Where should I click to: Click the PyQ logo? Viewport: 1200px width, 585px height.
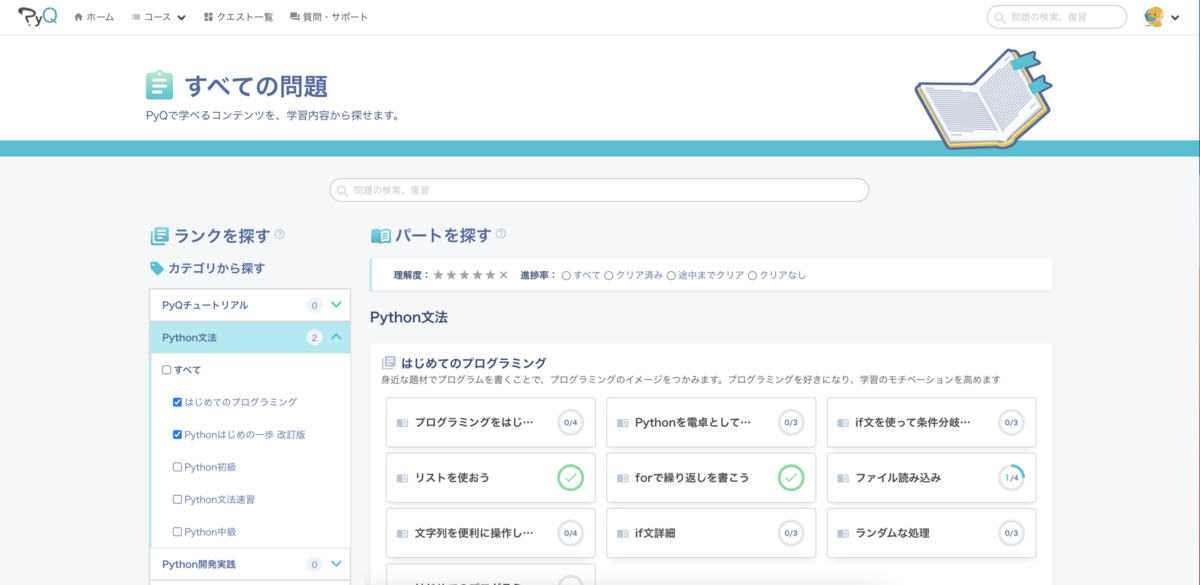click(x=38, y=16)
